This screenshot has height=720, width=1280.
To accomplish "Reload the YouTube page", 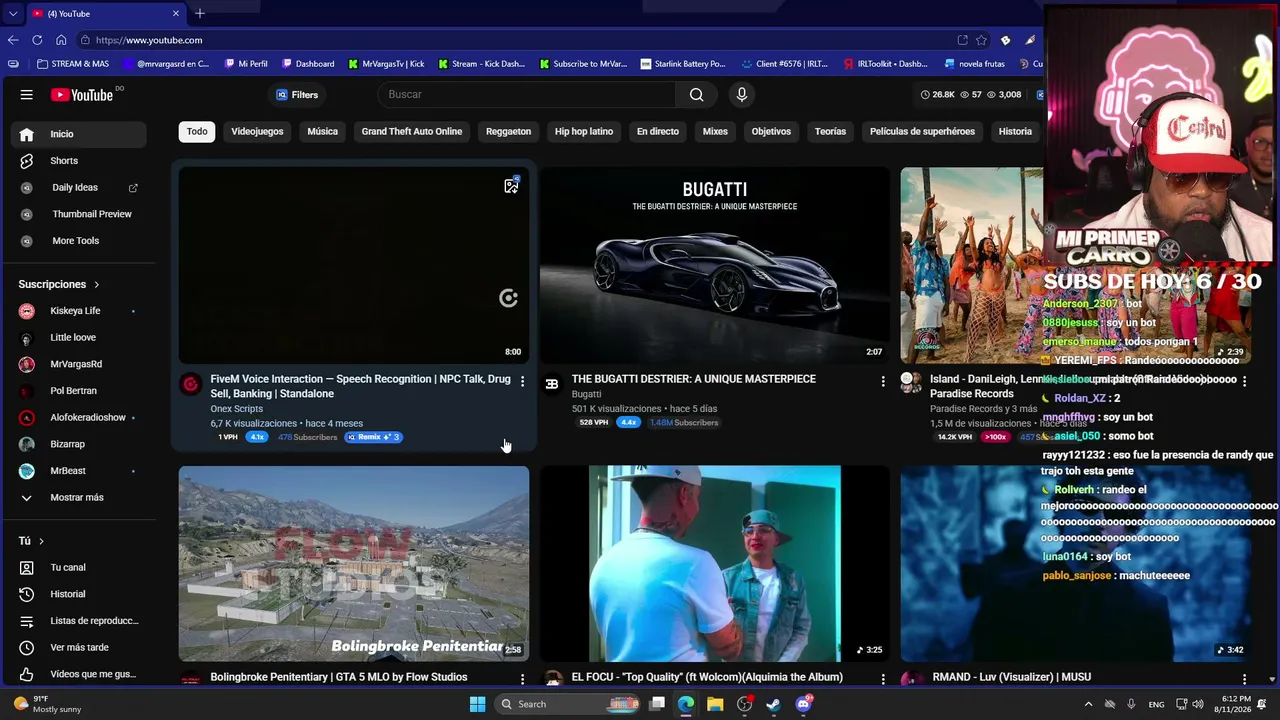I will (x=37, y=40).
